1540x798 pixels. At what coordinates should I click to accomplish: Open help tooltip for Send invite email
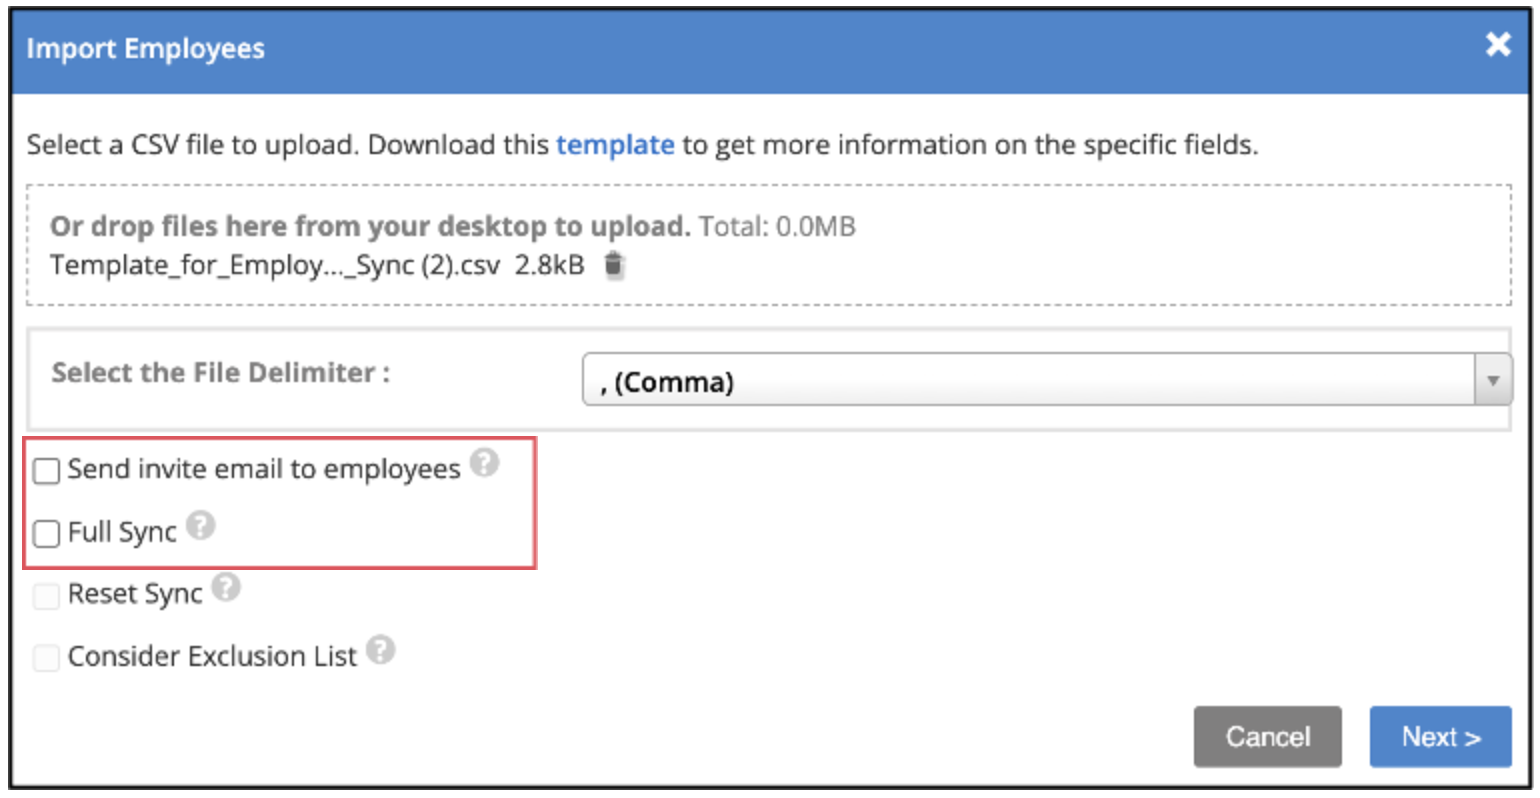tap(485, 463)
